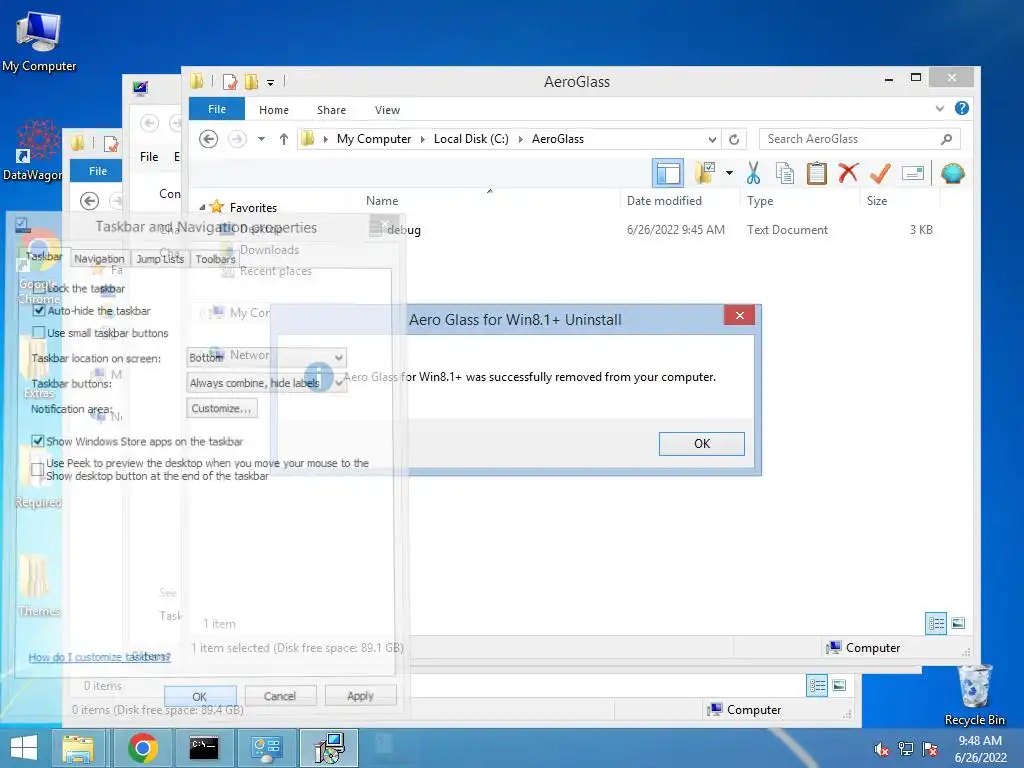This screenshot has width=1024, height=768.
Task: Sort files by Size column header
Action: [x=876, y=200]
